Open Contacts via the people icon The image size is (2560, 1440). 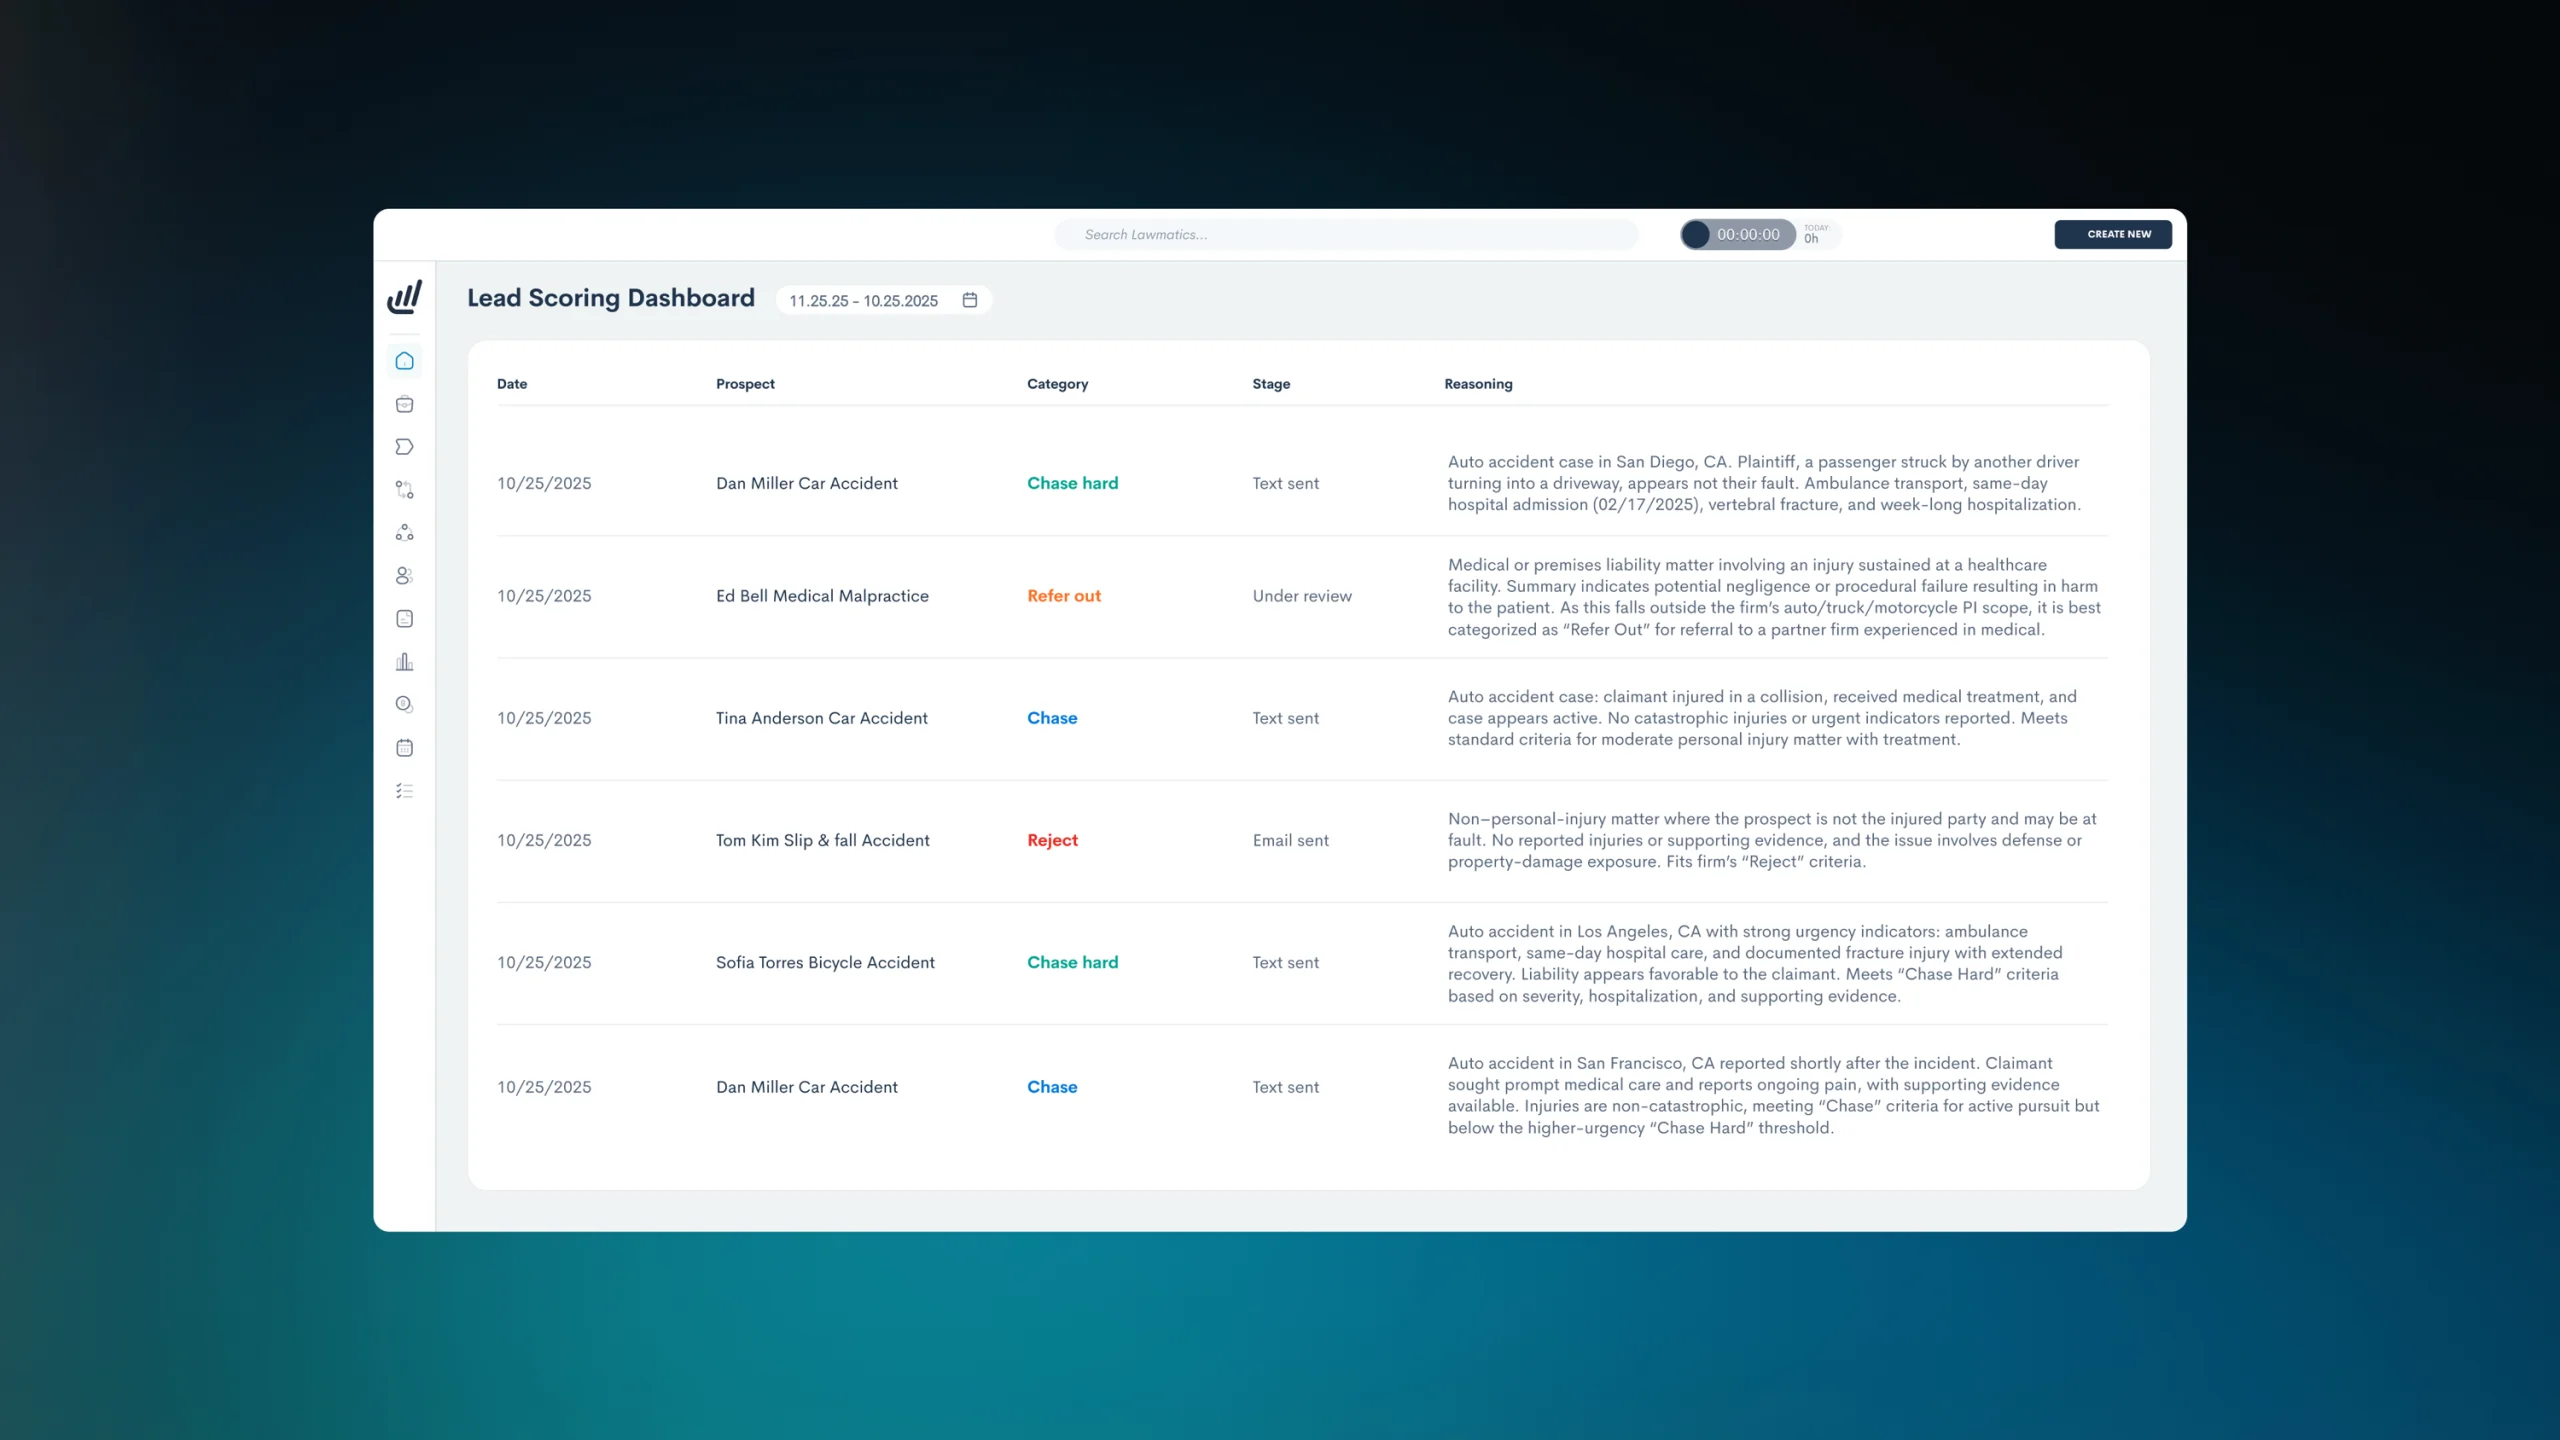pyautogui.click(x=404, y=575)
